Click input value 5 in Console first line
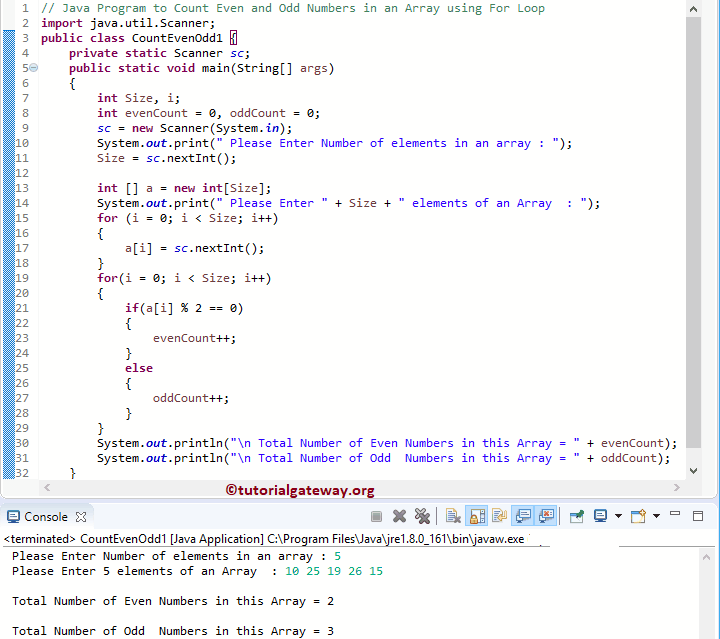This screenshot has height=639, width=720. (x=338, y=556)
